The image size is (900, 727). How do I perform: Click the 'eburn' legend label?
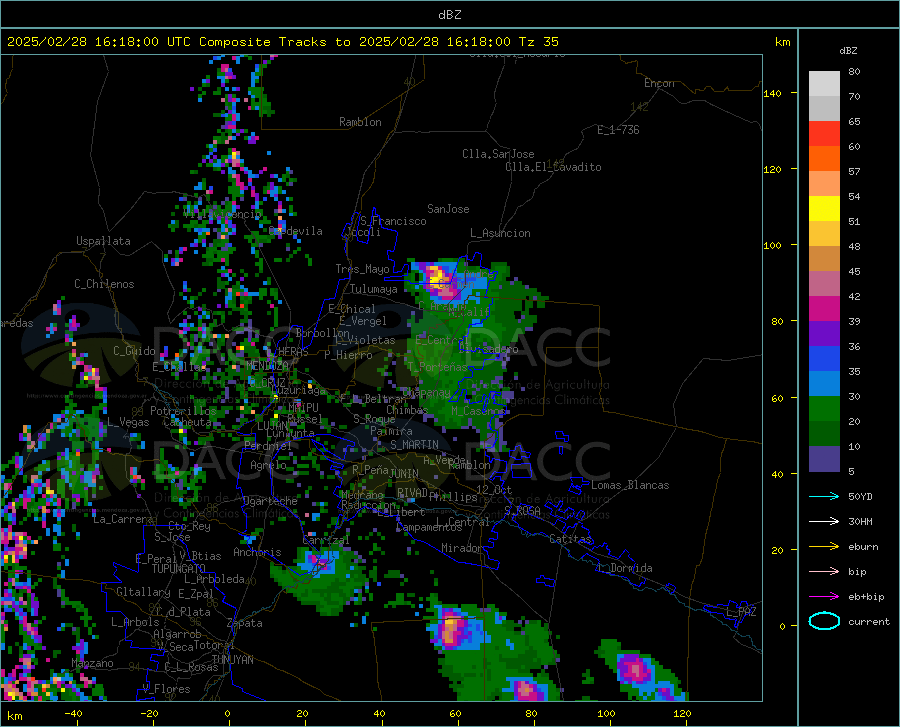click(x=863, y=546)
